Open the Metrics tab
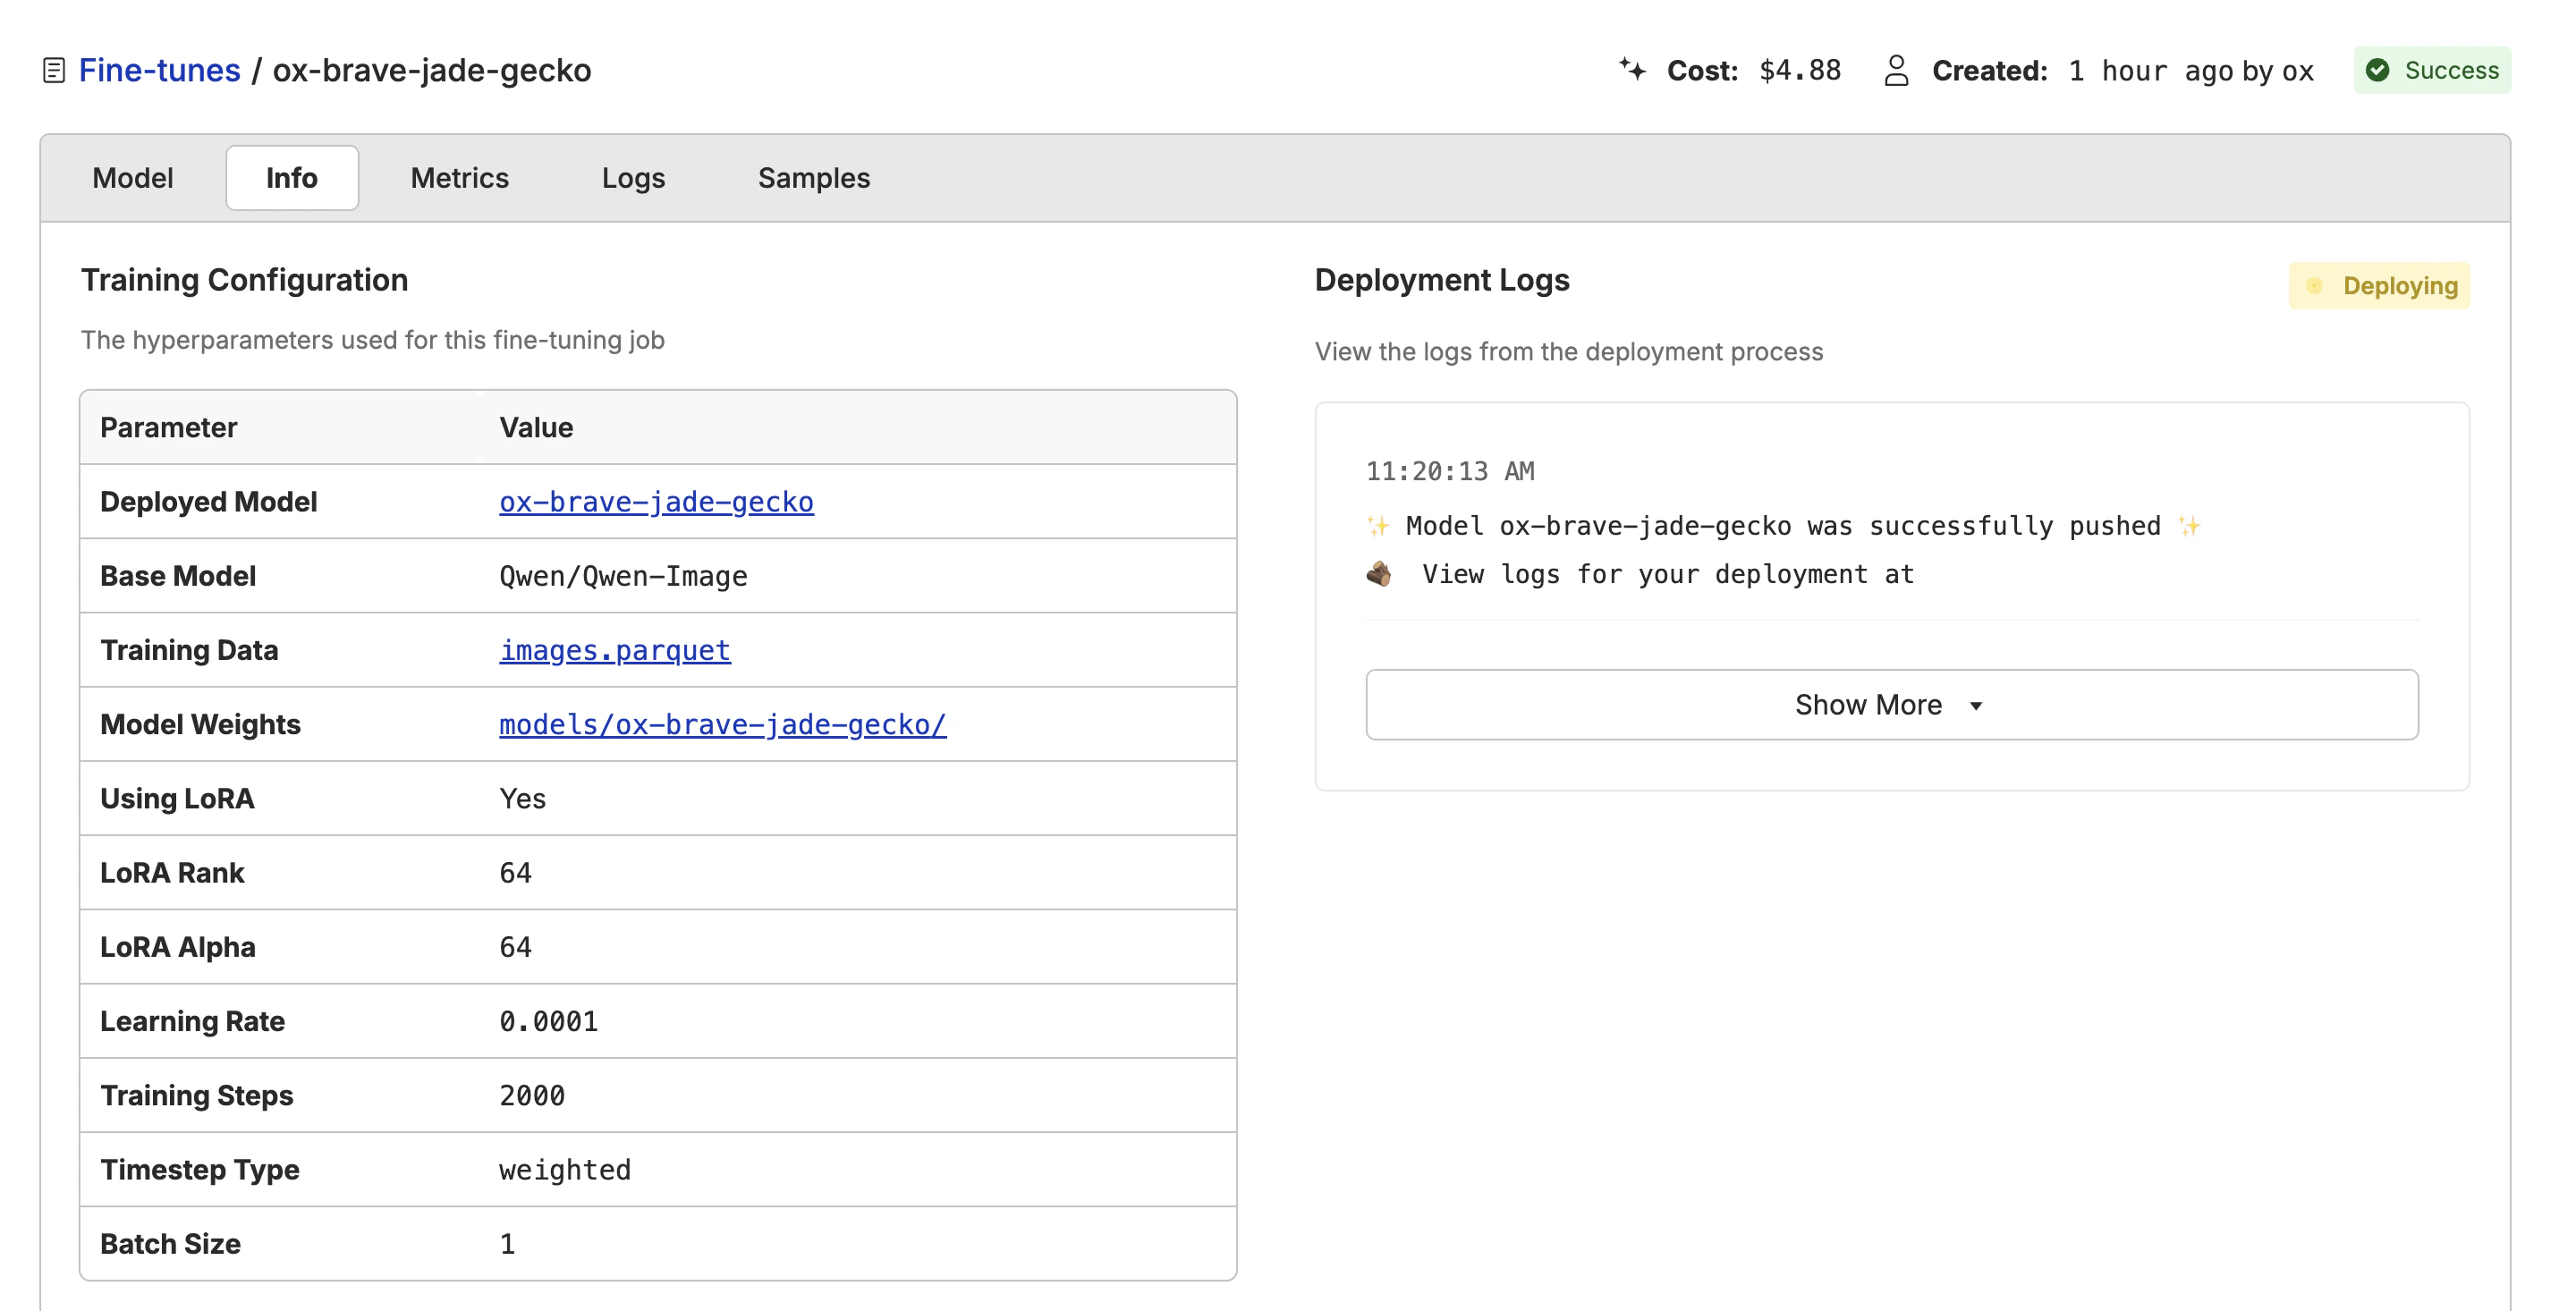The image size is (2576, 1311). (459, 178)
